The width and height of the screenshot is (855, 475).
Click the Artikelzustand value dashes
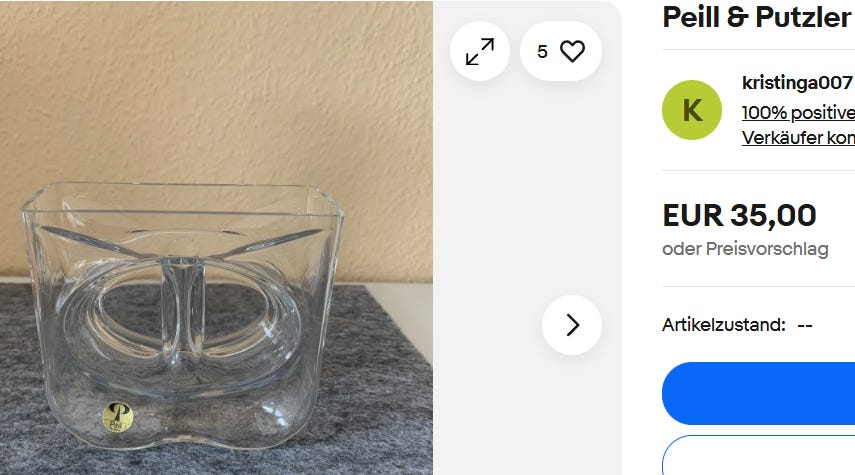[x=805, y=326]
